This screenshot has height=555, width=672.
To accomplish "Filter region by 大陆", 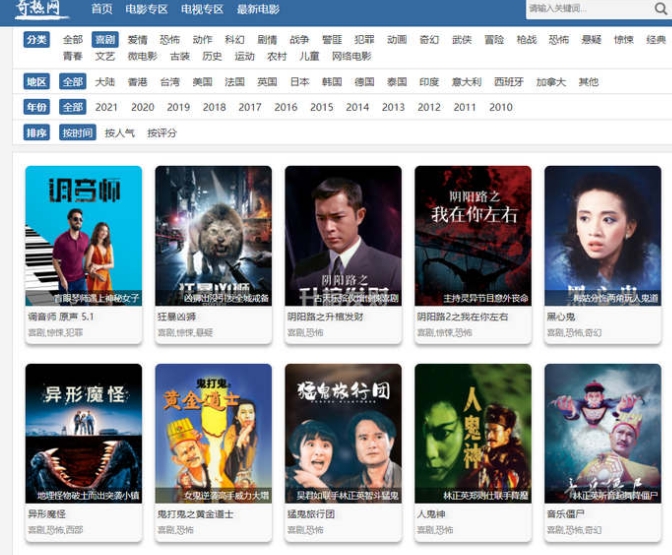I will pyautogui.click(x=105, y=81).
